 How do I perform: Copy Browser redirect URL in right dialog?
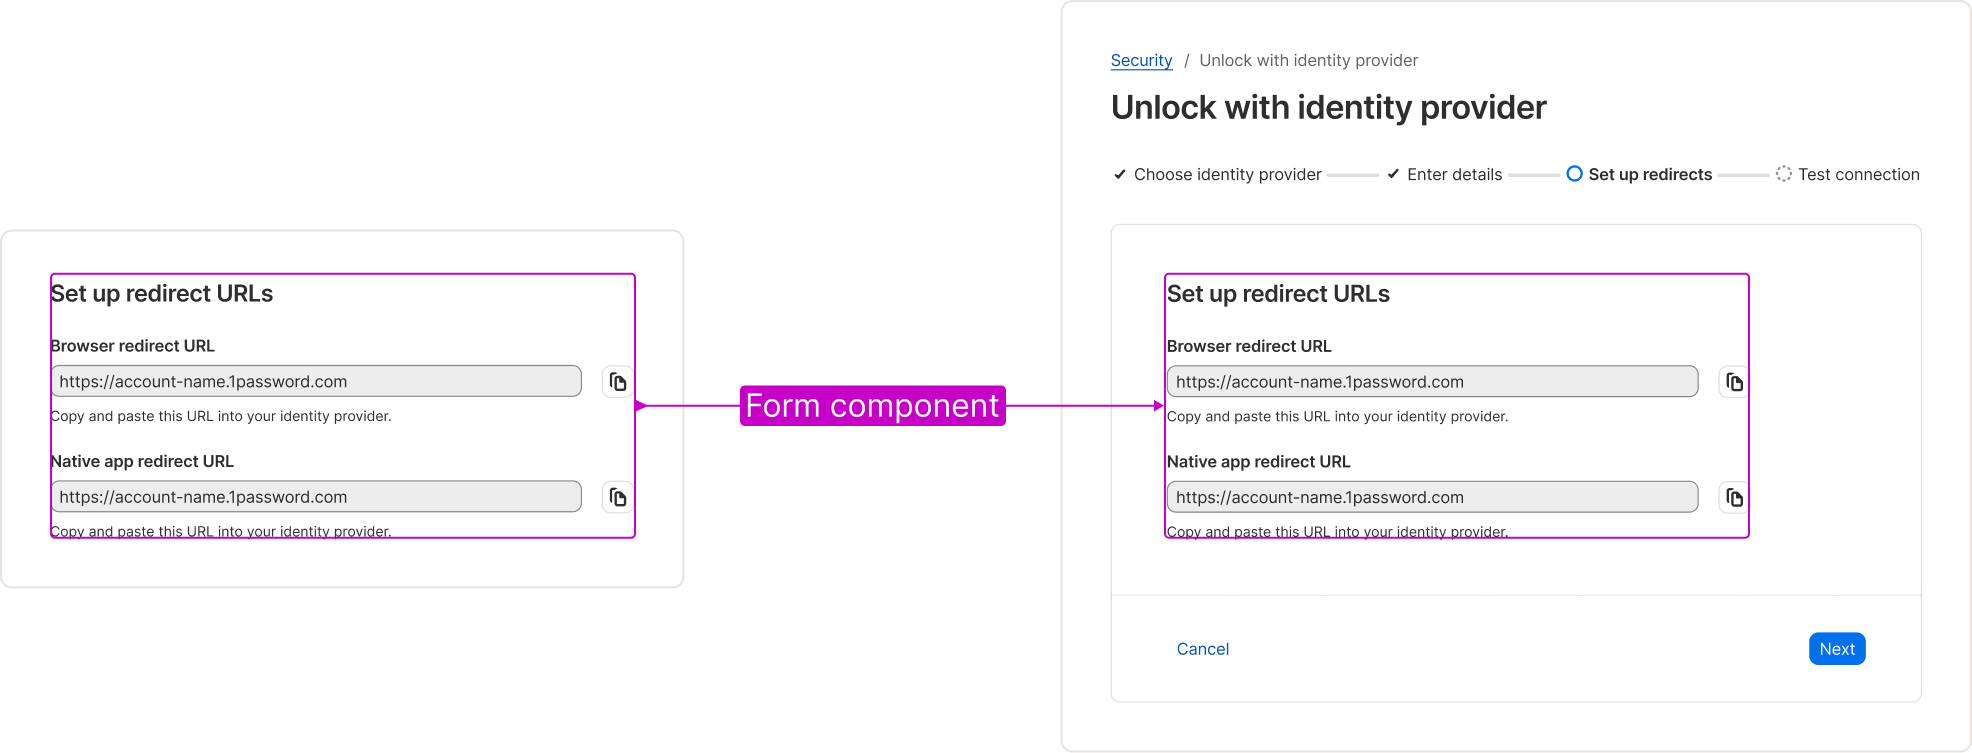point(1734,382)
